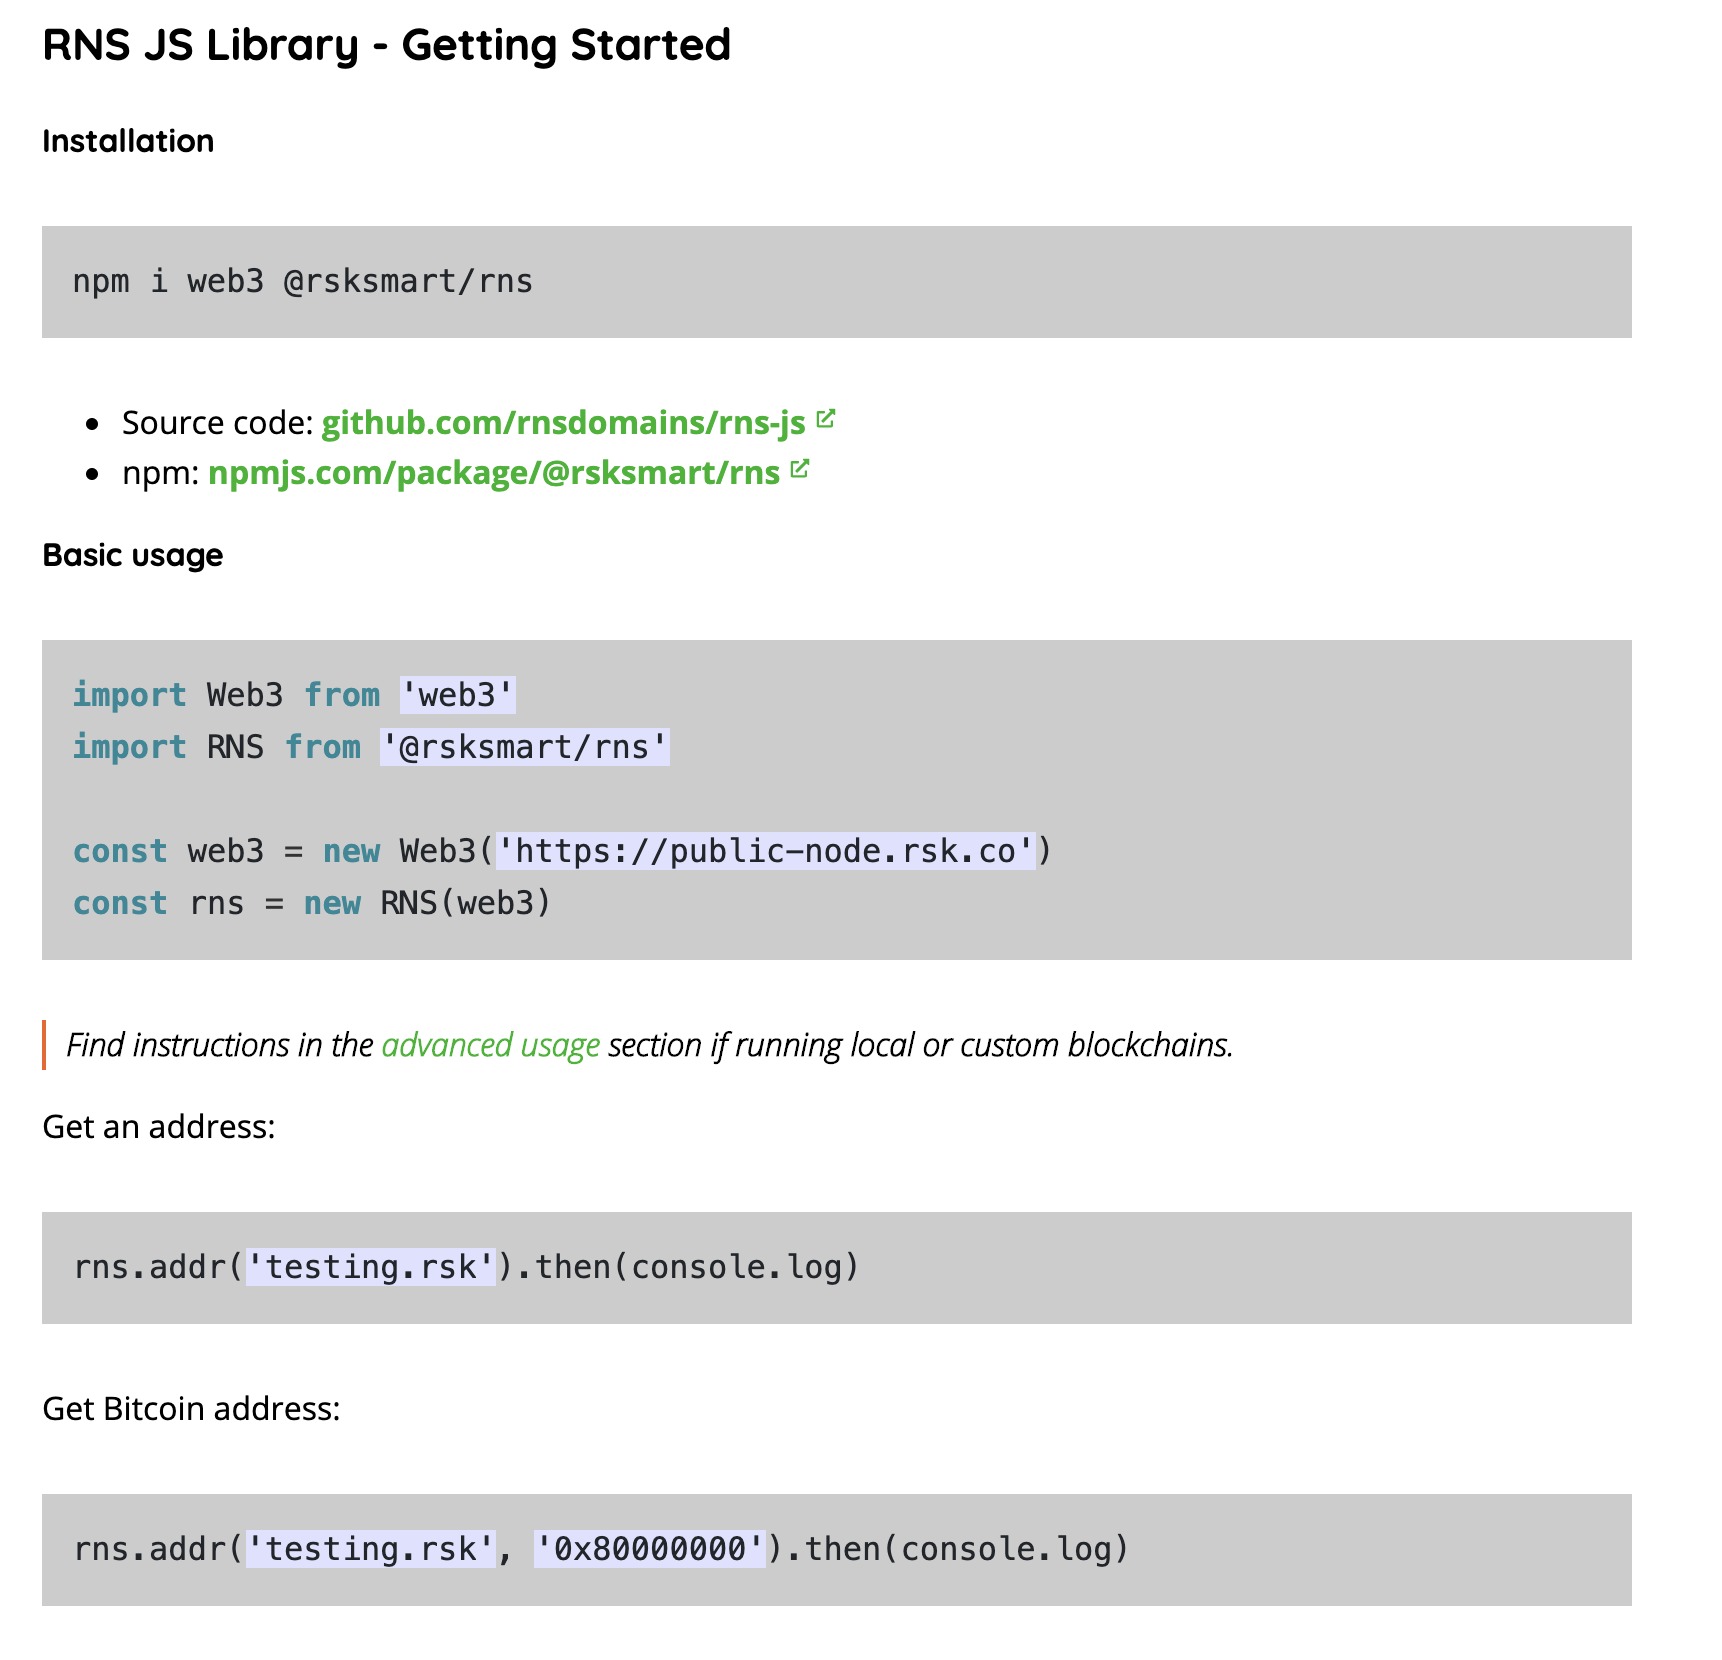
Task: Click the '0x80000000' string in code
Action: click(650, 1549)
